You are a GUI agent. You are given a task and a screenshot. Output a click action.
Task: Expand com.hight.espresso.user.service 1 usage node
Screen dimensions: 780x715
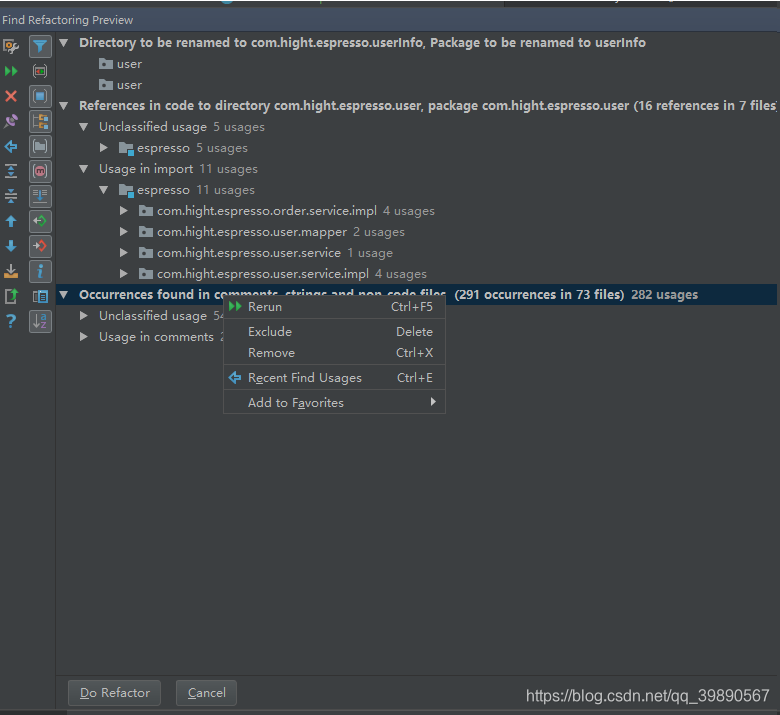click(x=123, y=252)
